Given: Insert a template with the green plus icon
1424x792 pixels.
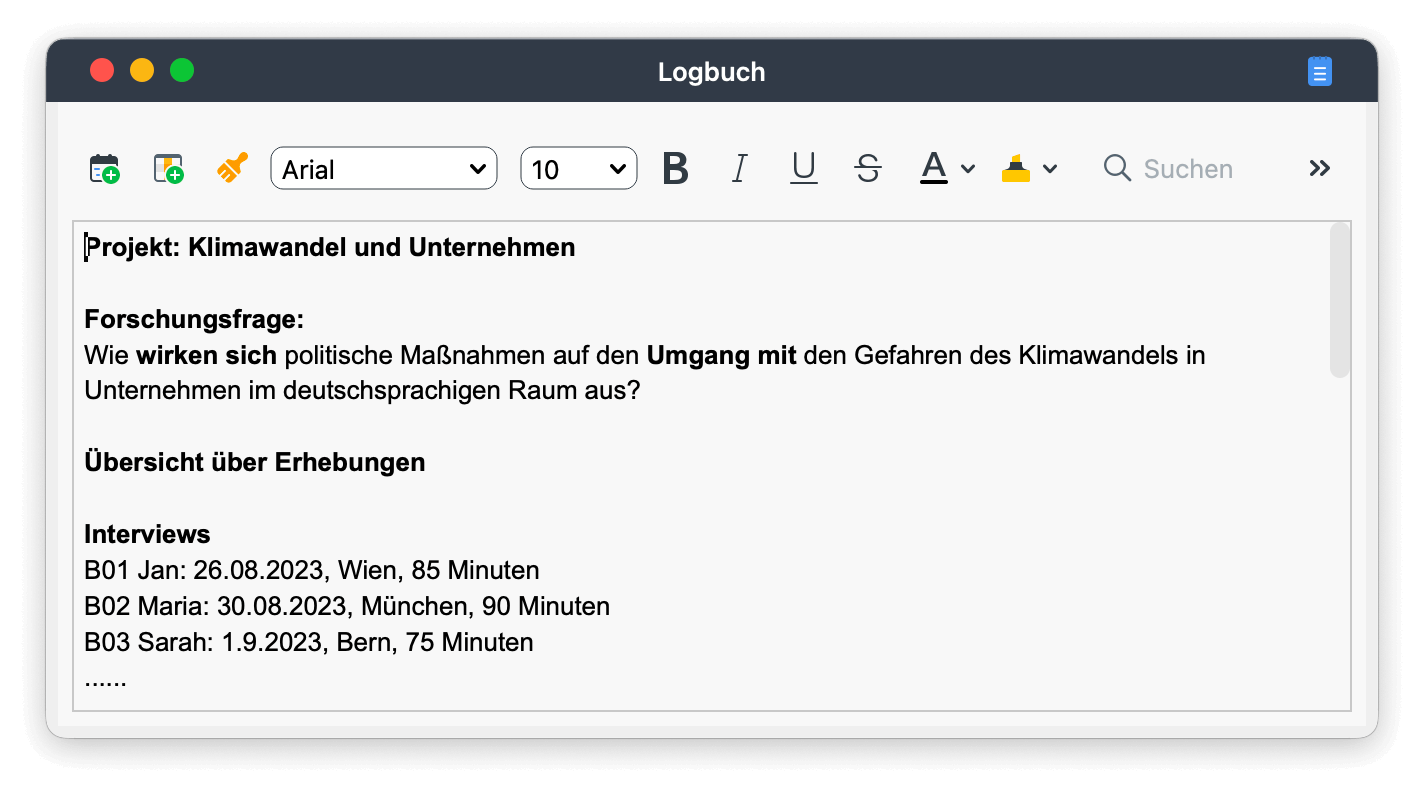Looking at the screenshot, I should pyautogui.click(x=168, y=168).
